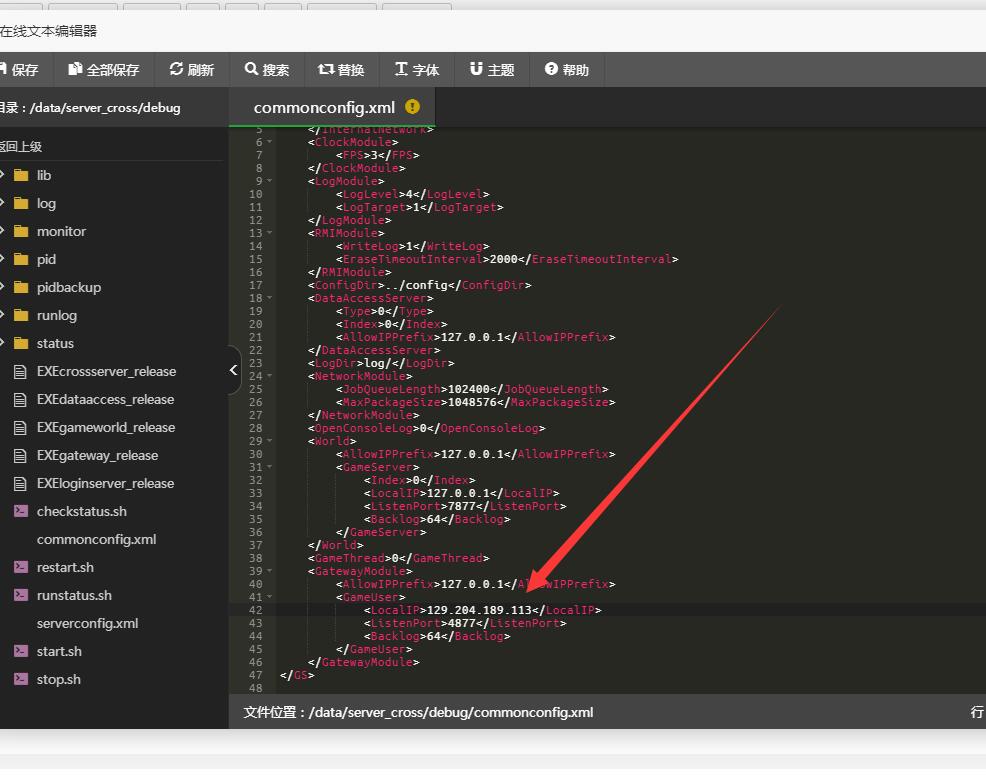Click the Save All (全部保存) toolbar icon

(x=75, y=69)
